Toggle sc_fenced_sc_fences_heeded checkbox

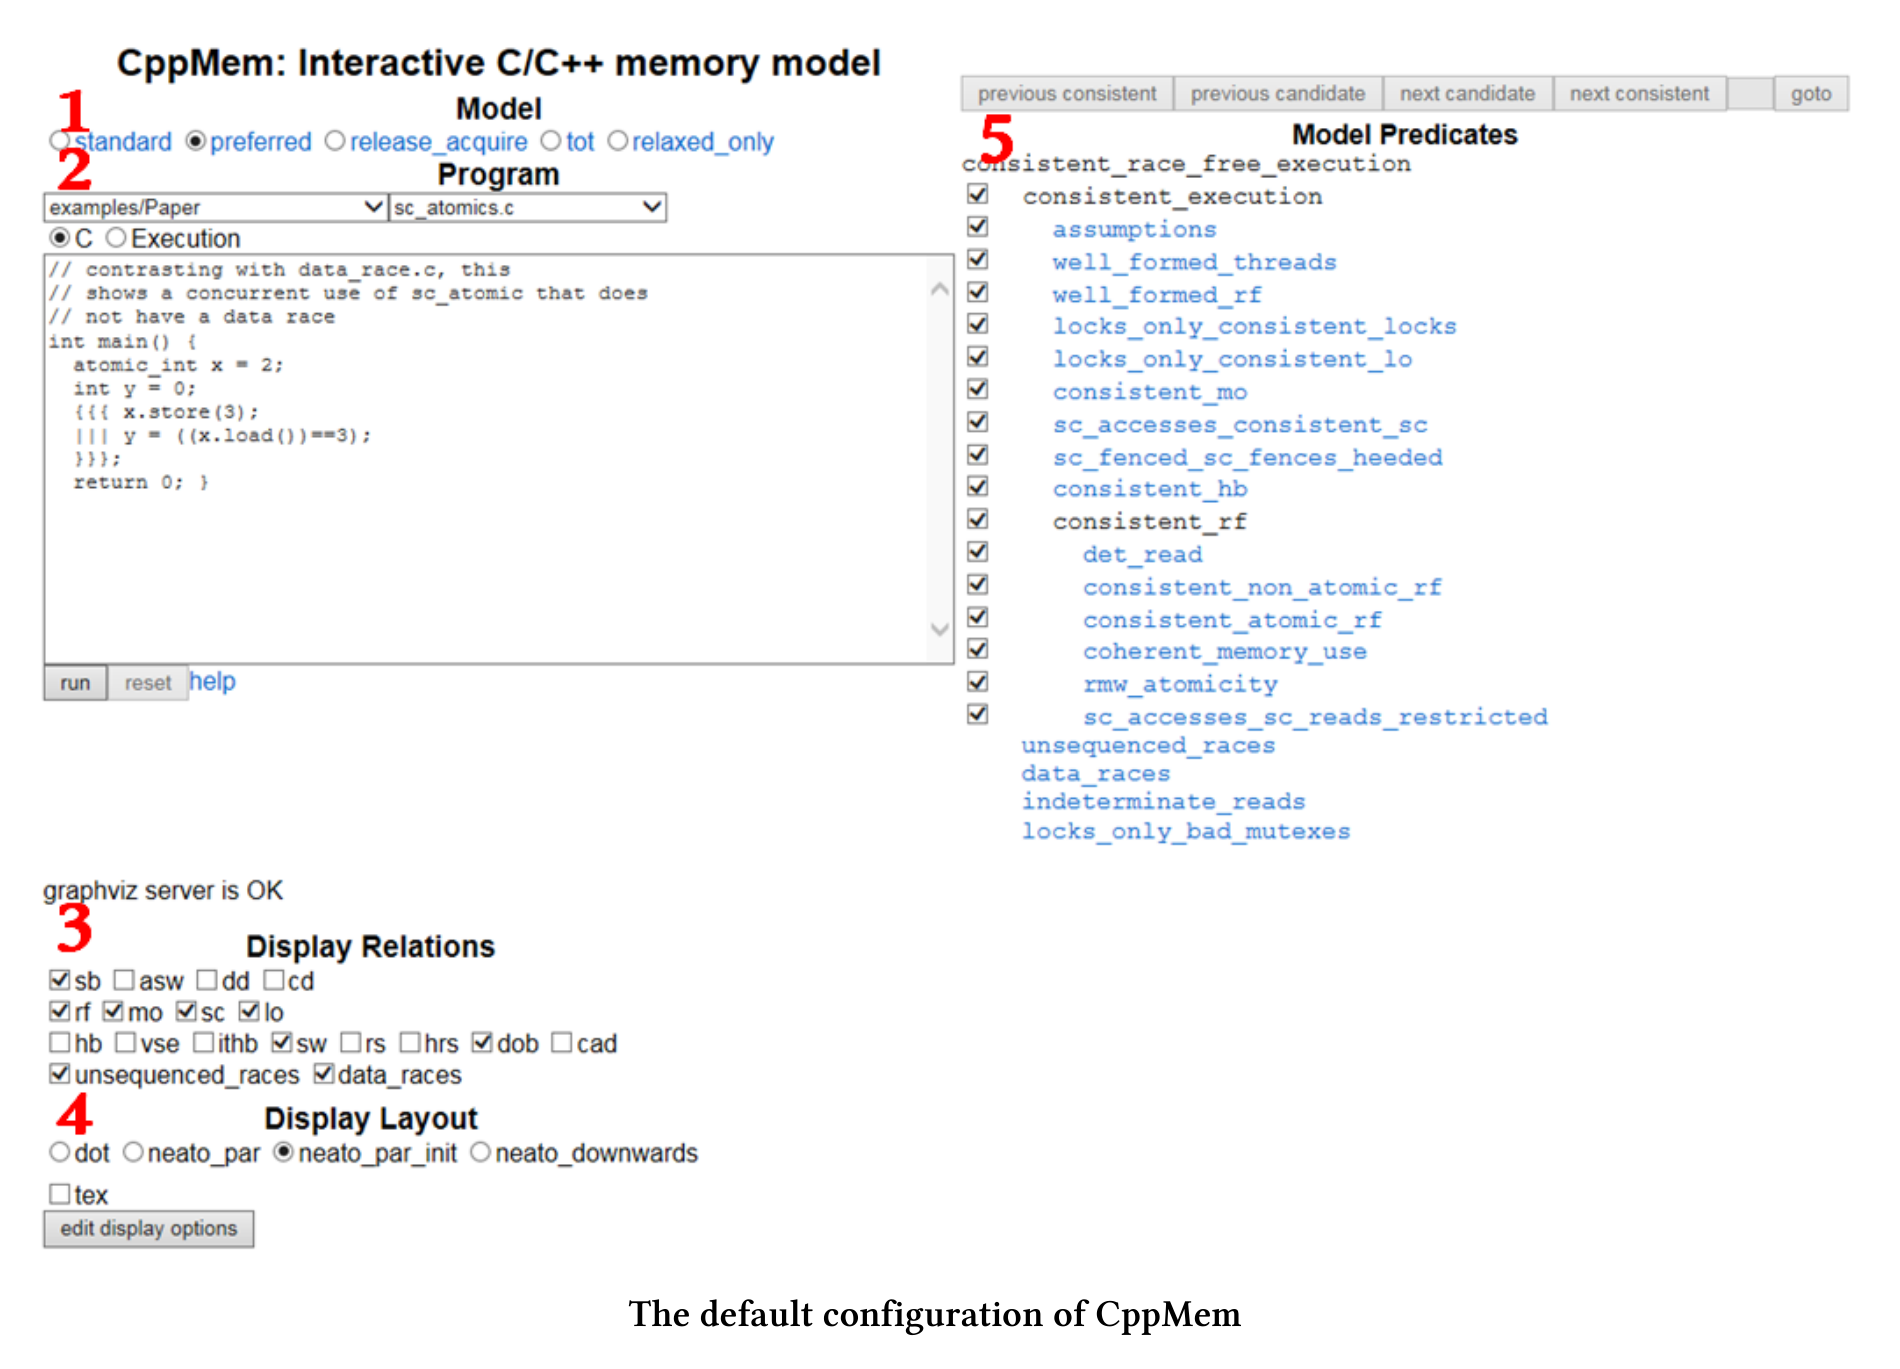pos(978,455)
